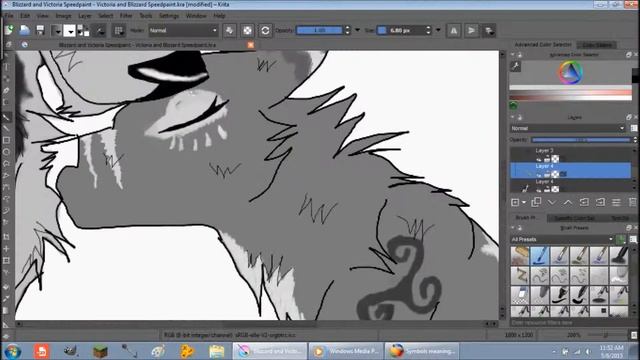
Task: Open the Filter menu
Action: (126, 16)
